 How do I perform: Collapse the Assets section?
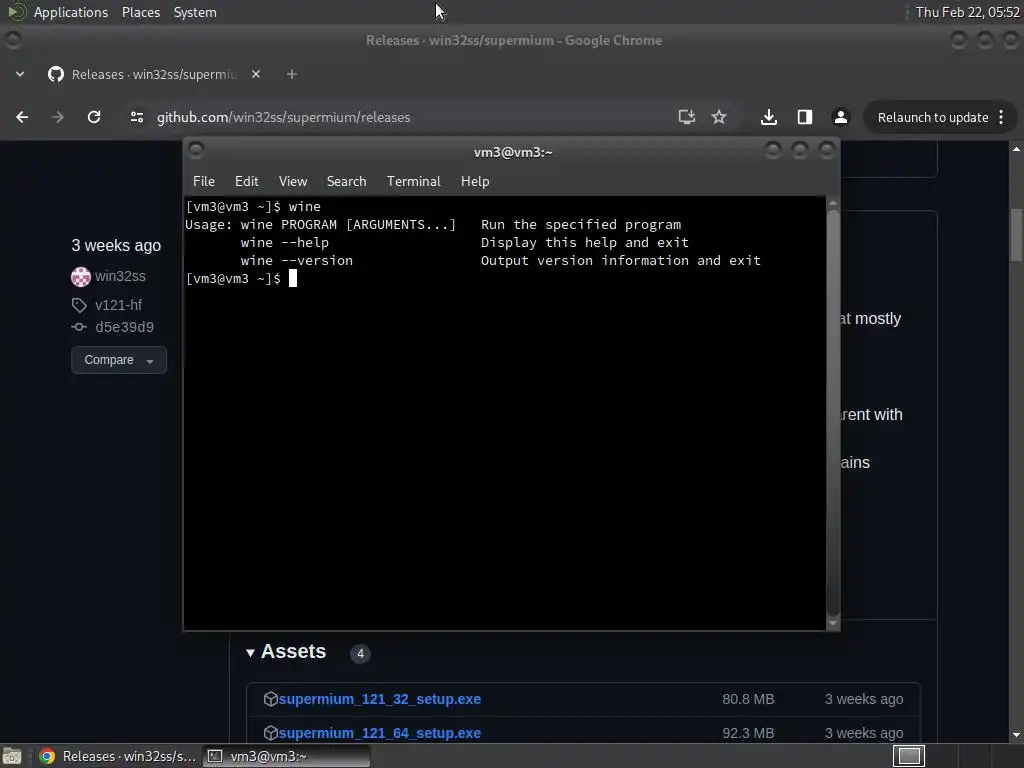click(x=286, y=652)
